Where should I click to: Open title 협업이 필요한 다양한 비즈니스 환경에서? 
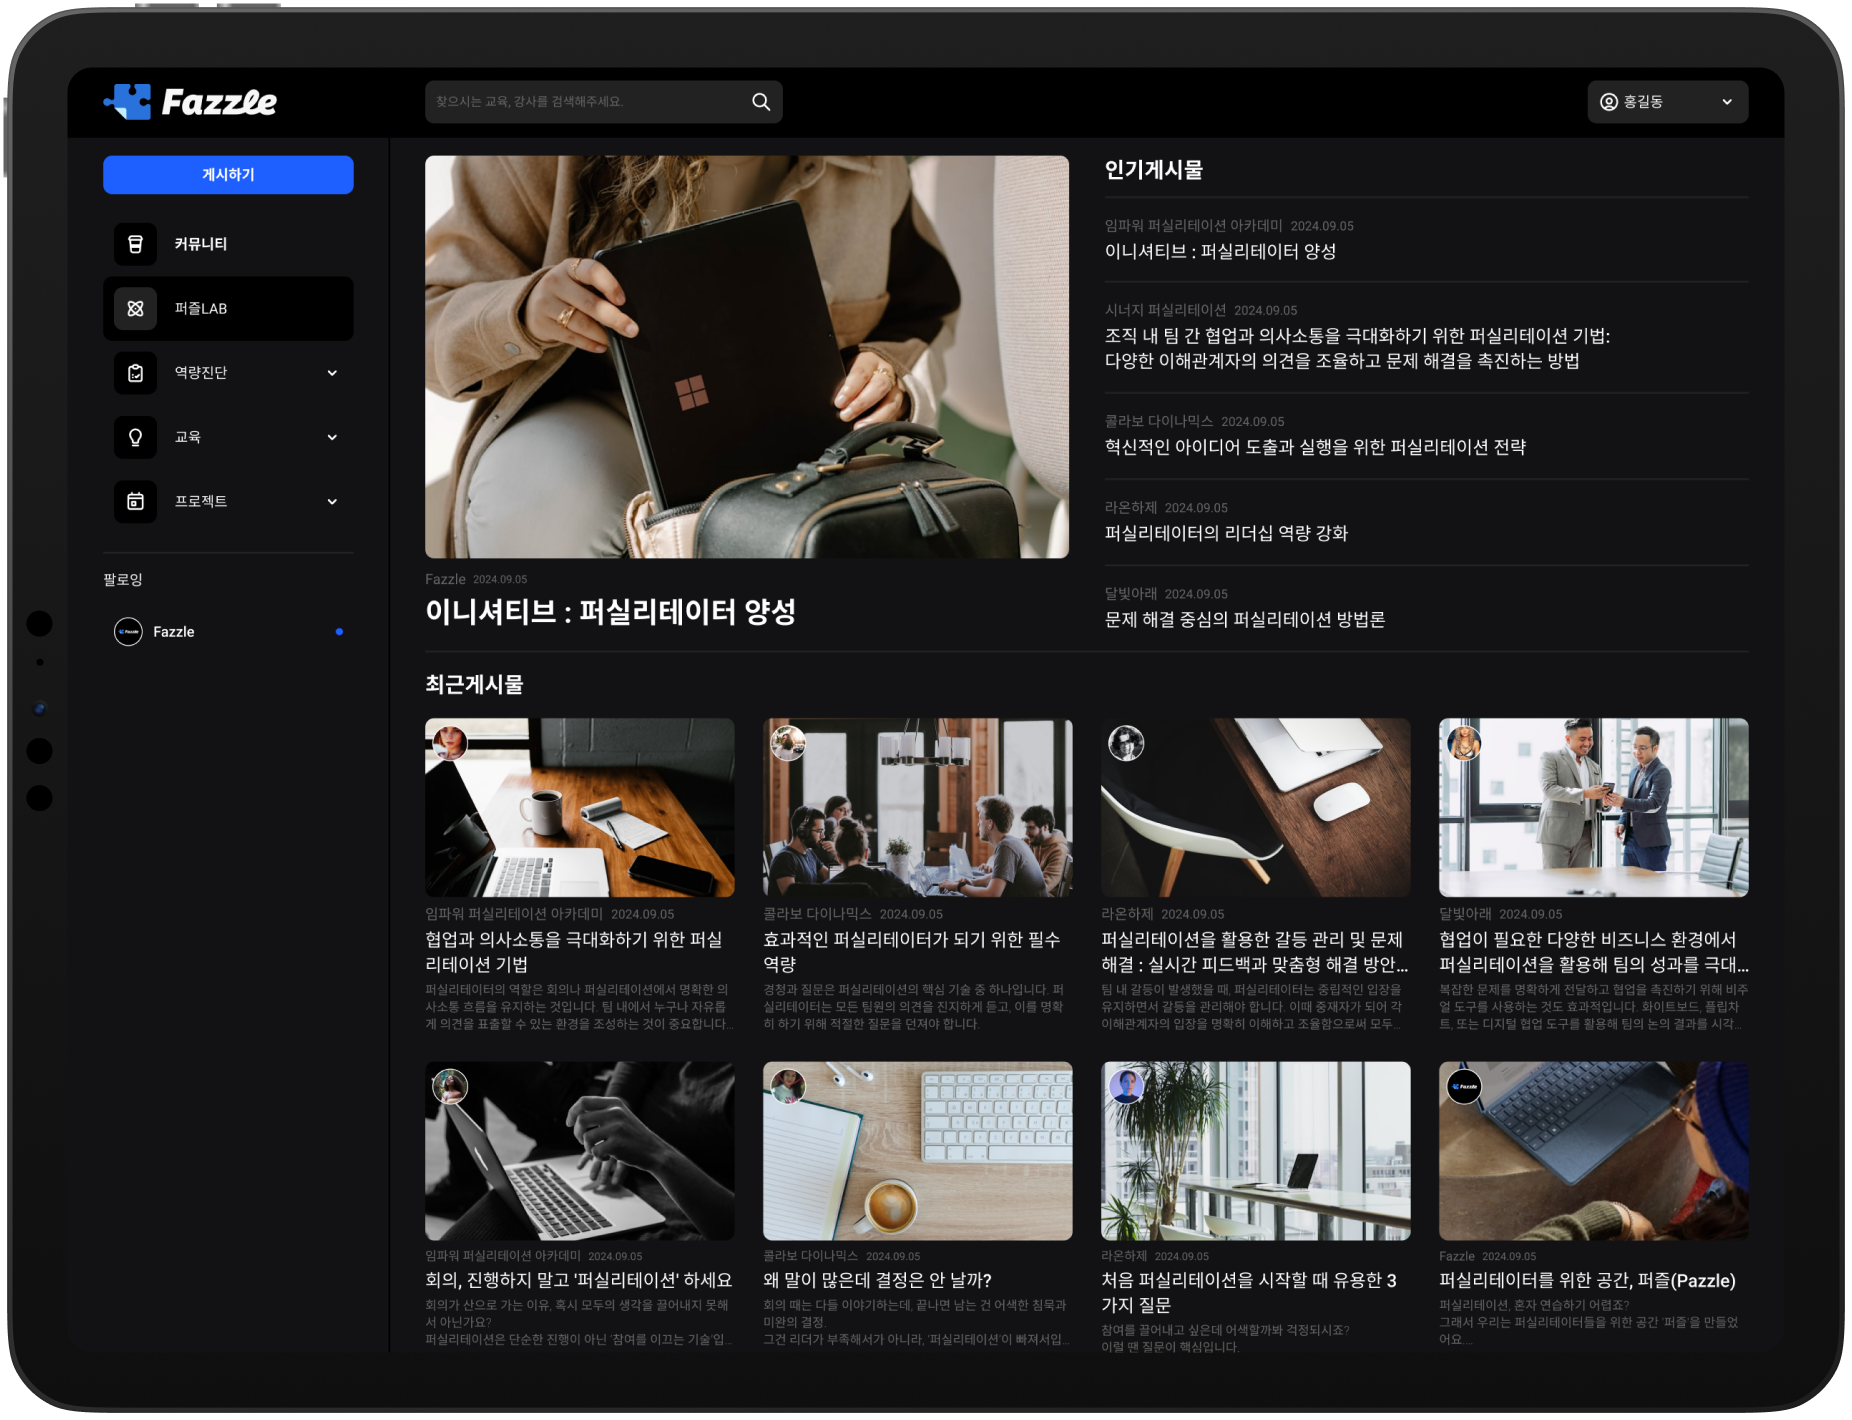(x=1594, y=952)
